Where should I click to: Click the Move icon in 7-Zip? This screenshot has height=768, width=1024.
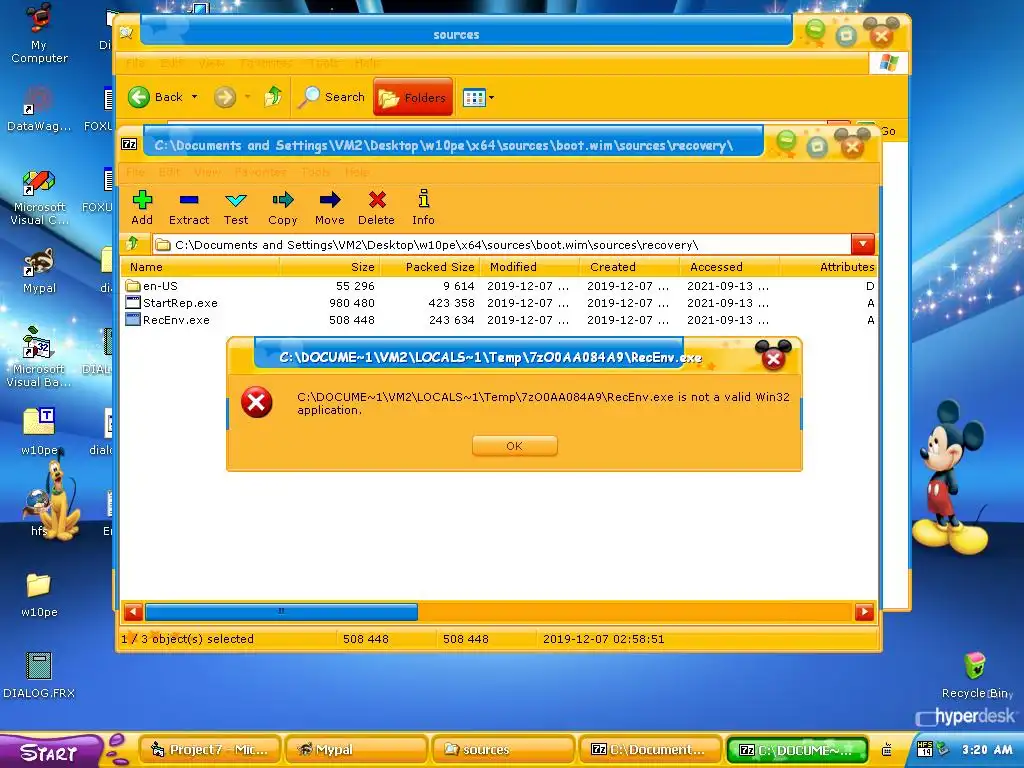[330, 208]
